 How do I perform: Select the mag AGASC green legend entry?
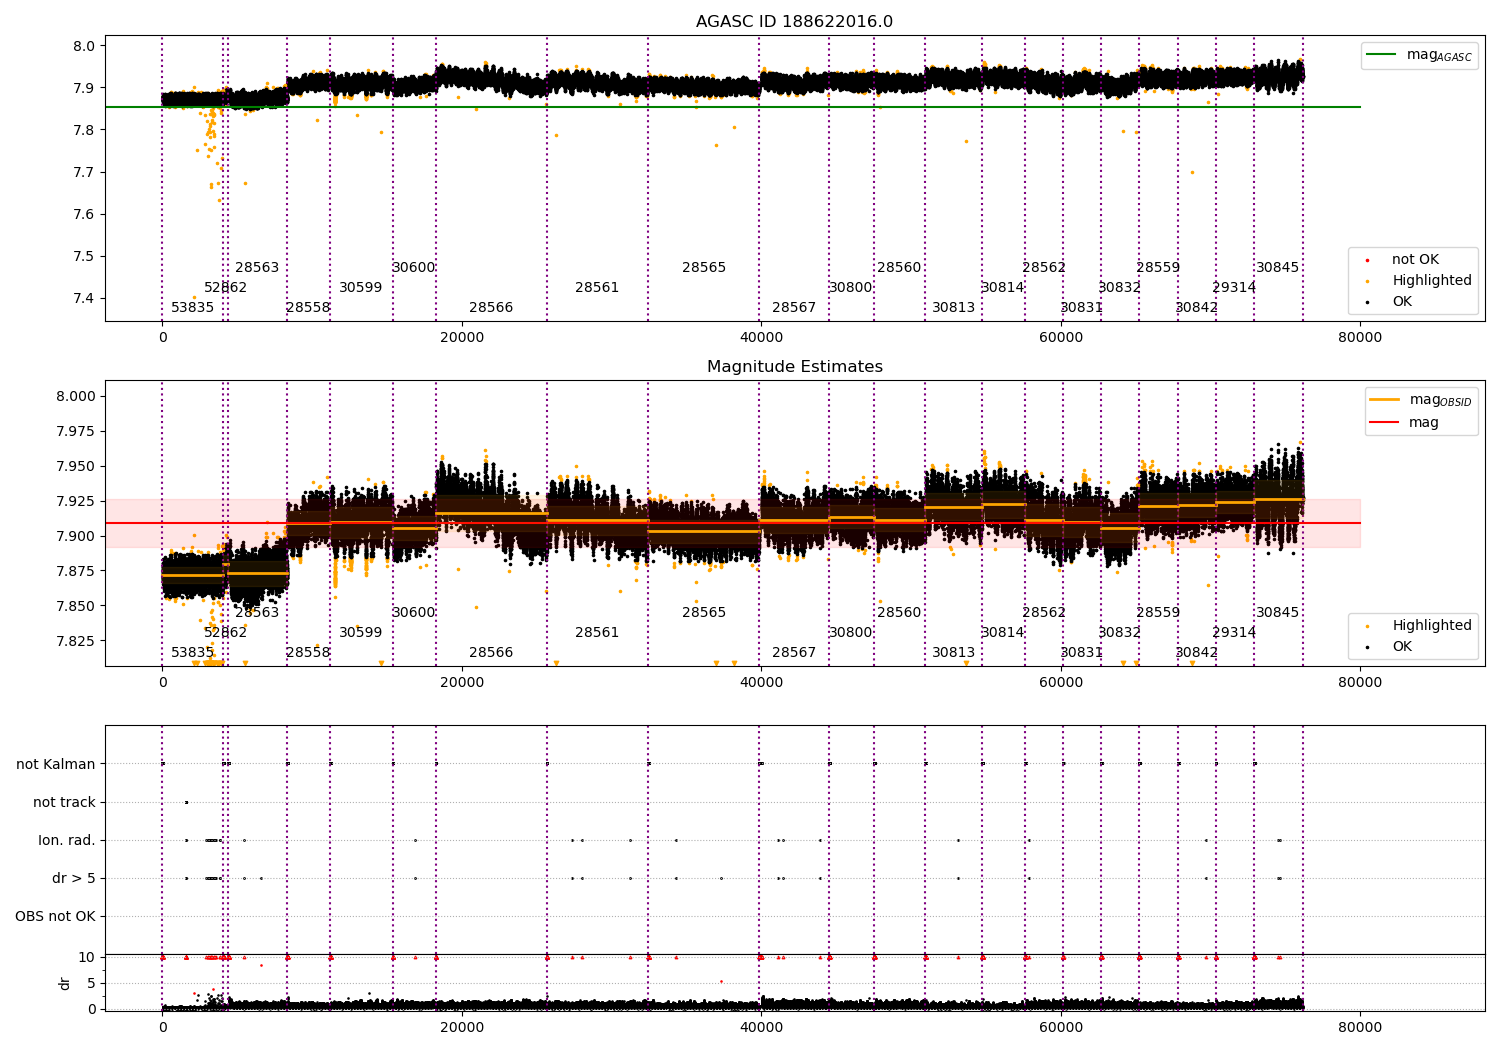pos(1420,55)
